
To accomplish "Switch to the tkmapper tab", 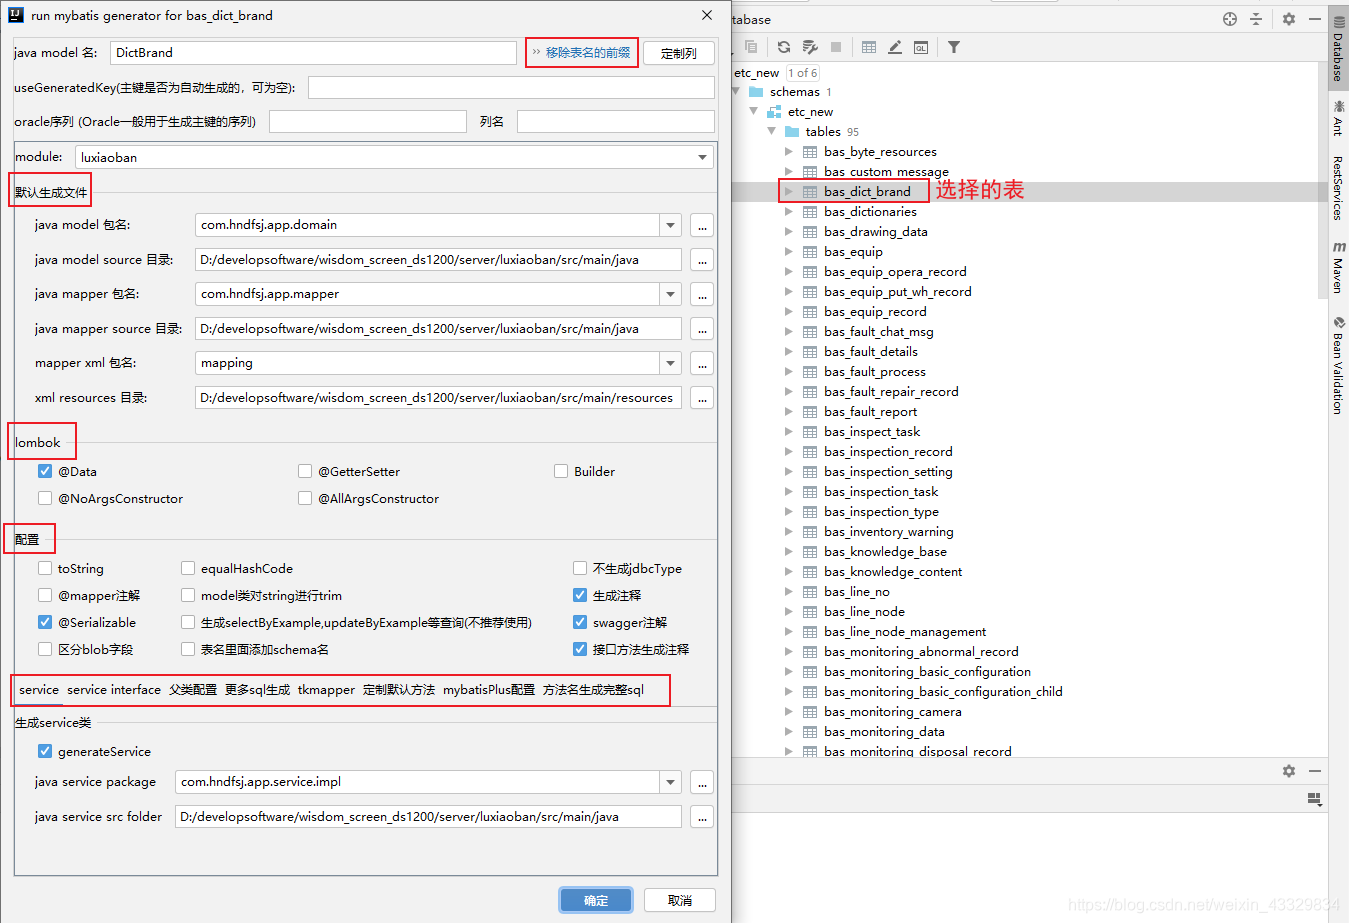I will coord(326,690).
